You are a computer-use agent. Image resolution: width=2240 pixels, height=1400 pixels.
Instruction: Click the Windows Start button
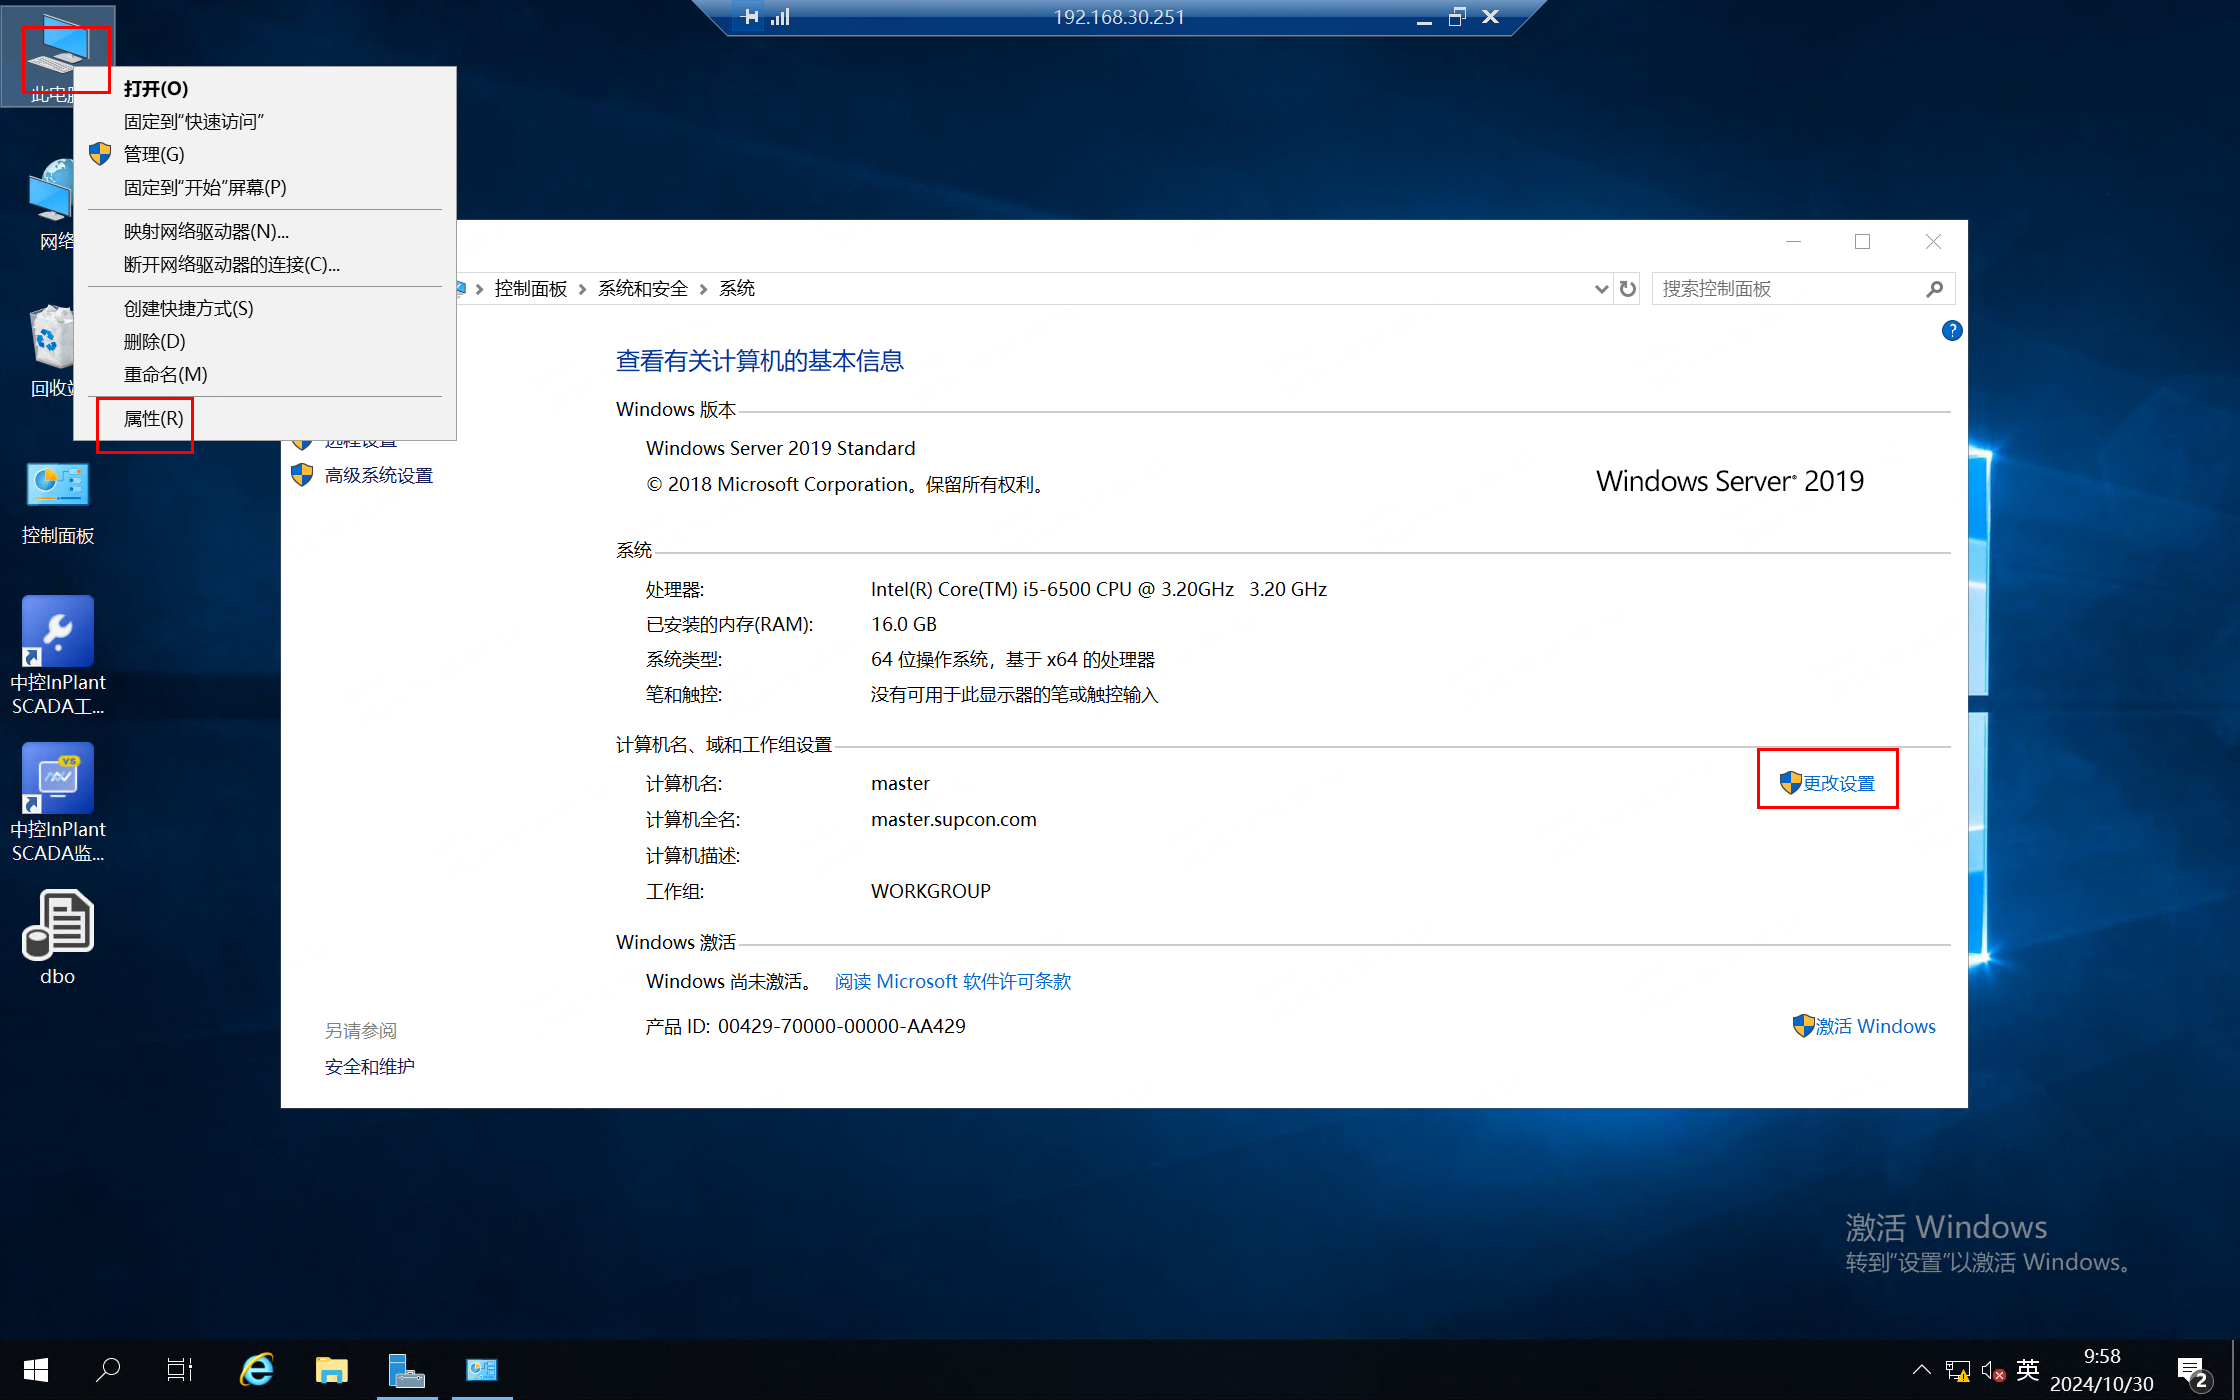pos(36,1369)
